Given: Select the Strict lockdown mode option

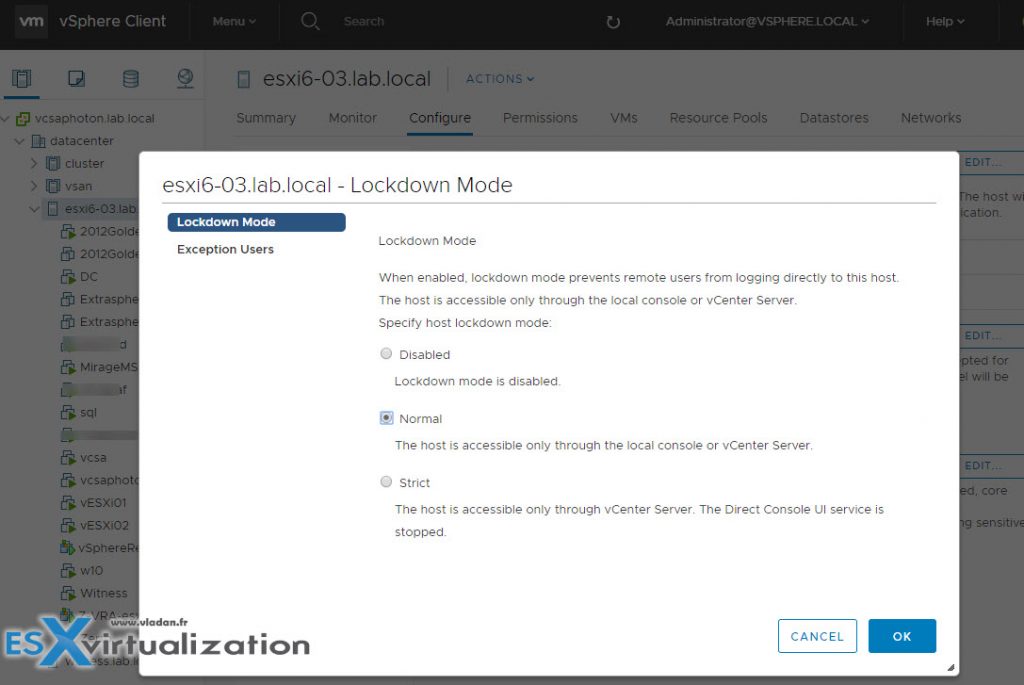Looking at the screenshot, I should (386, 482).
